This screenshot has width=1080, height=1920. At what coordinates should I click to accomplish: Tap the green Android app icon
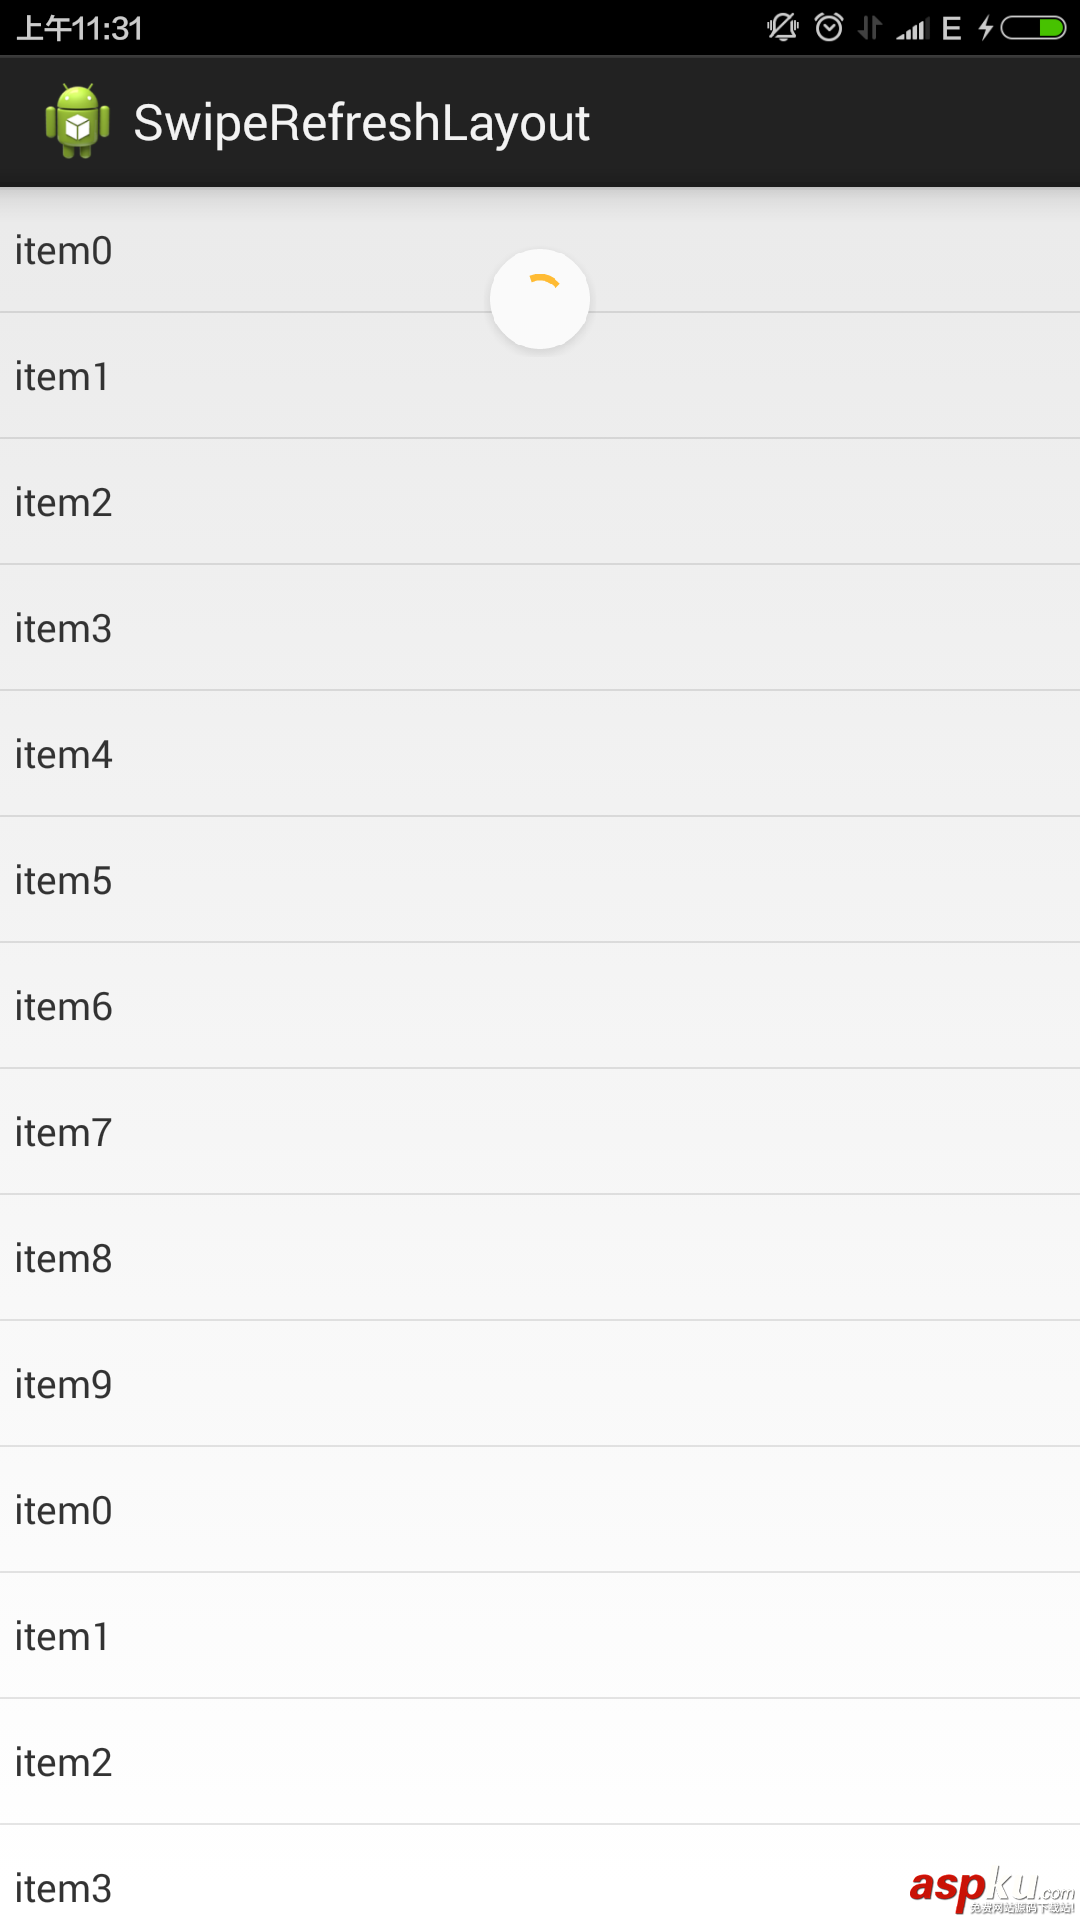tap(77, 122)
